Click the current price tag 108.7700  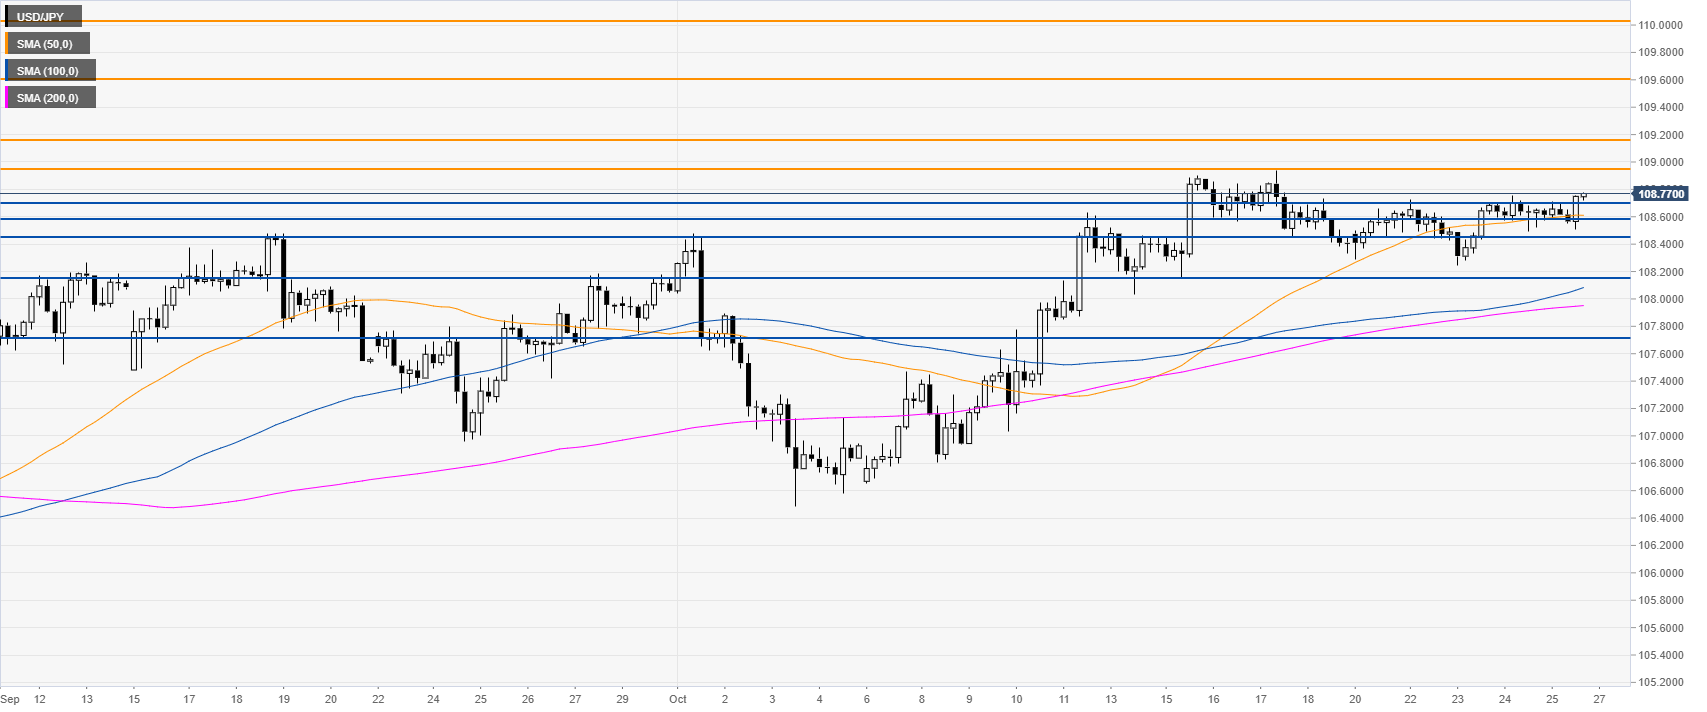tap(1660, 194)
